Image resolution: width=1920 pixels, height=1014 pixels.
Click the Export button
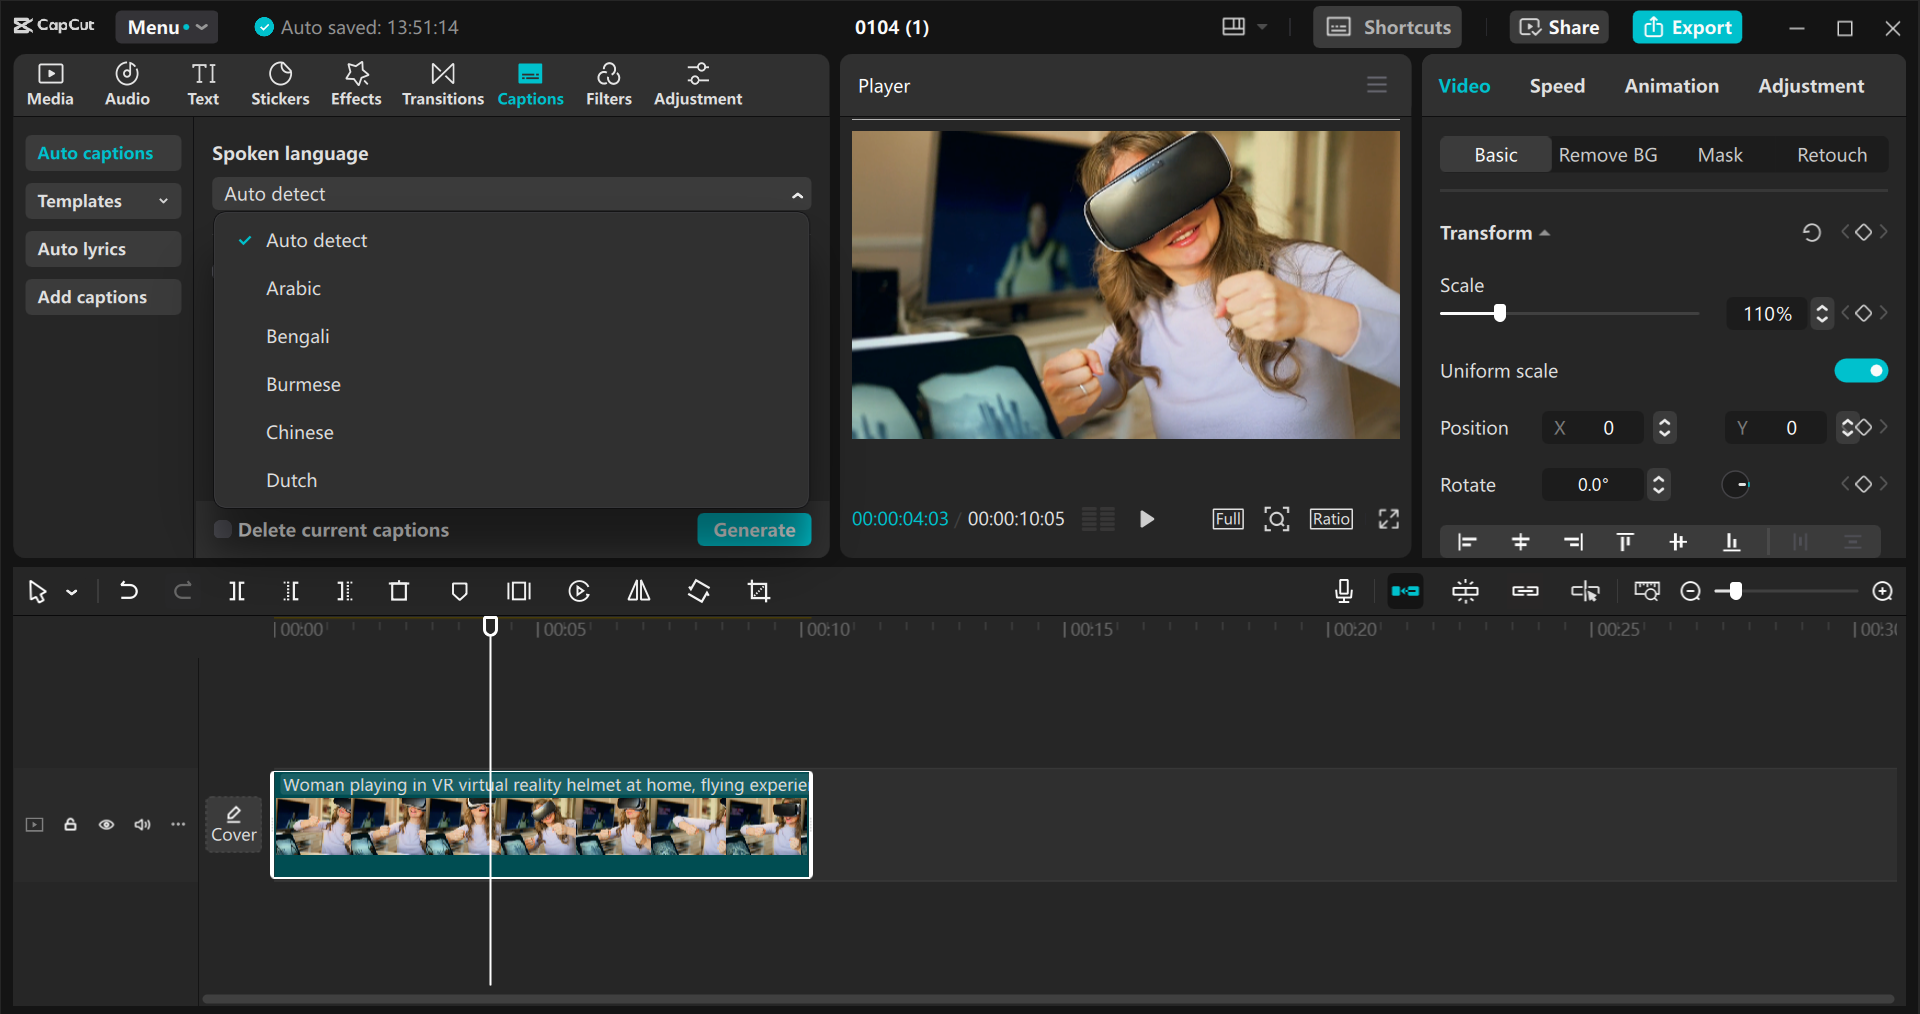(1687, 27)
